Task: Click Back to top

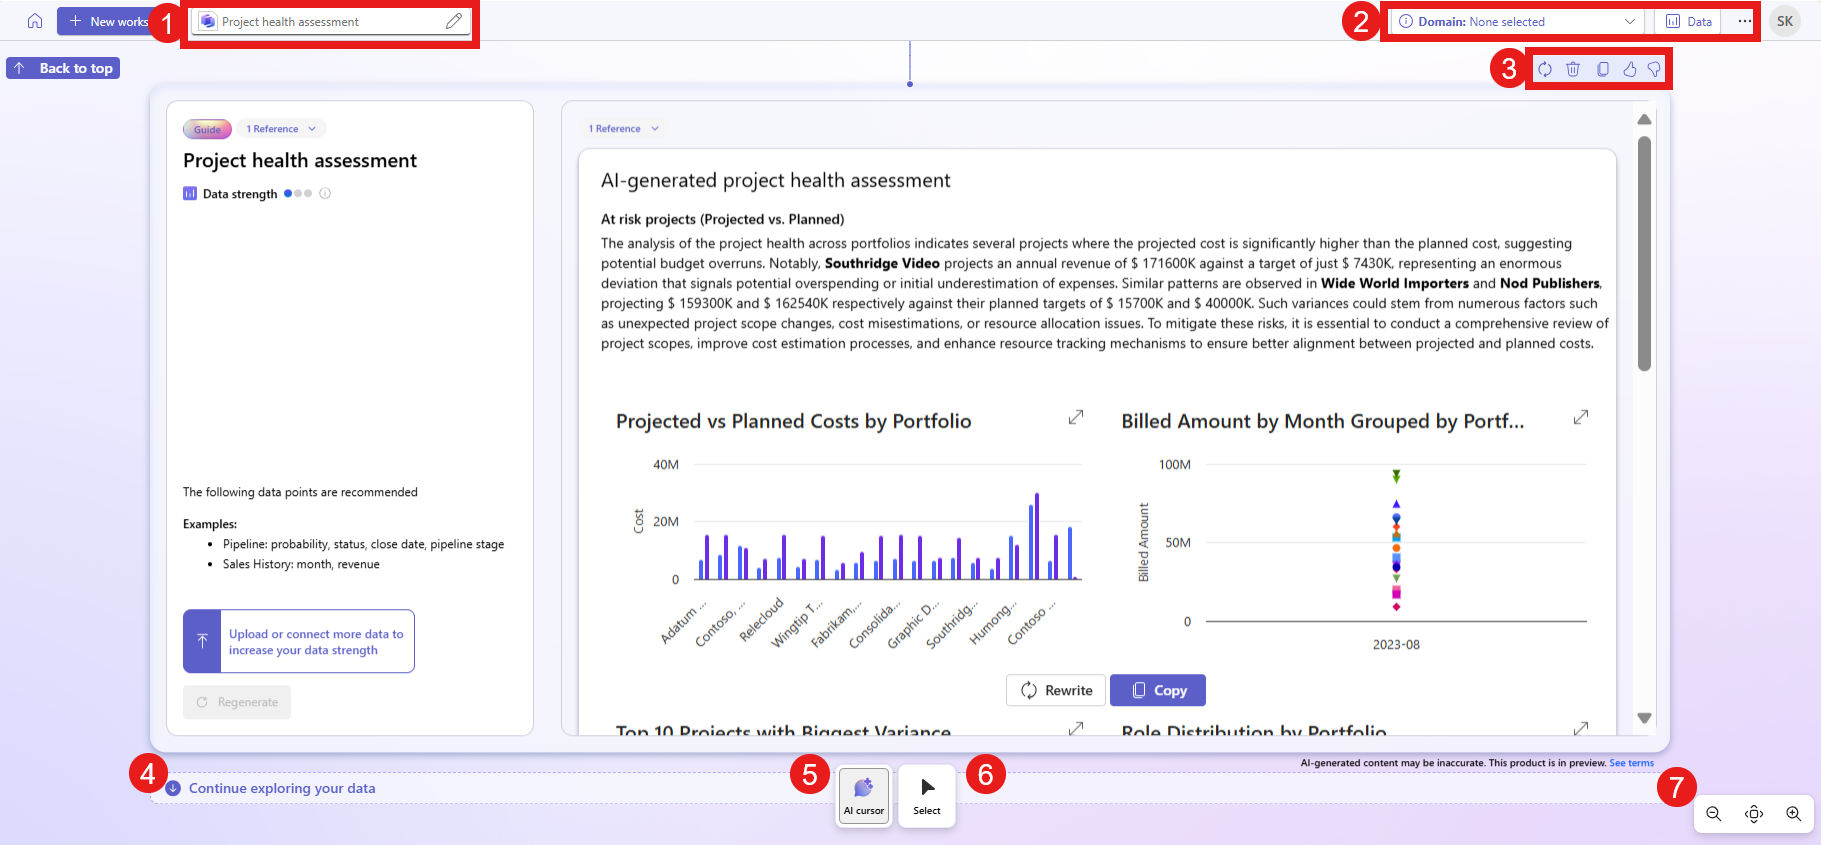Action: (x=63, y=68)
